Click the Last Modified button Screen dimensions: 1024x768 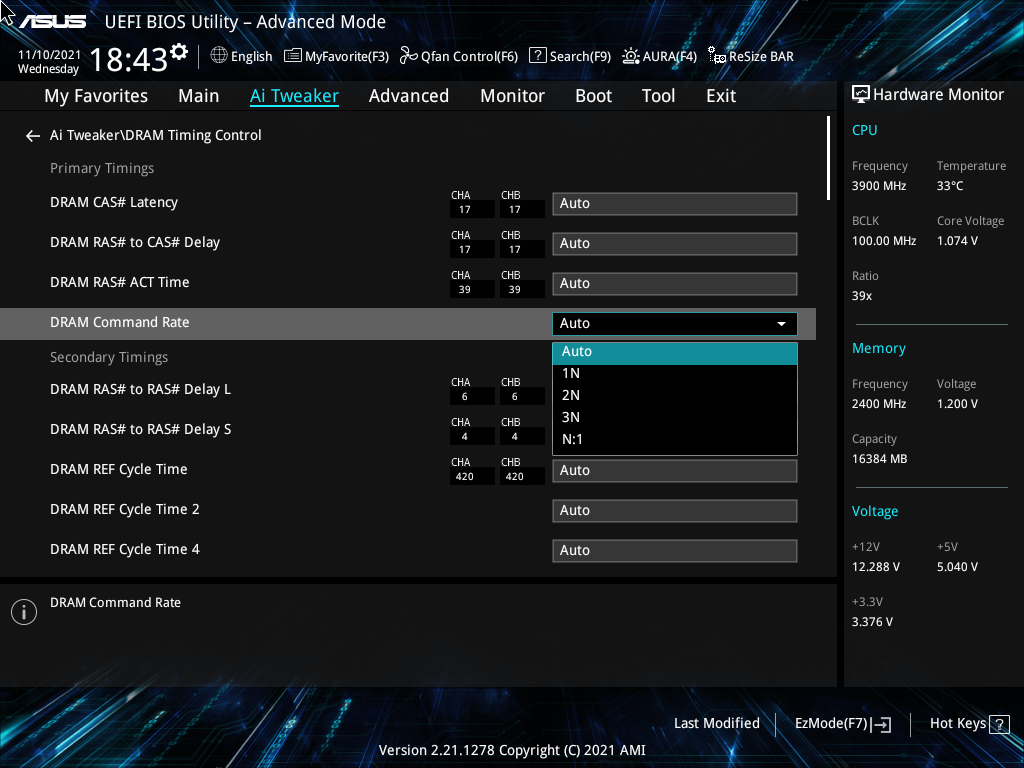coord(716,724)
